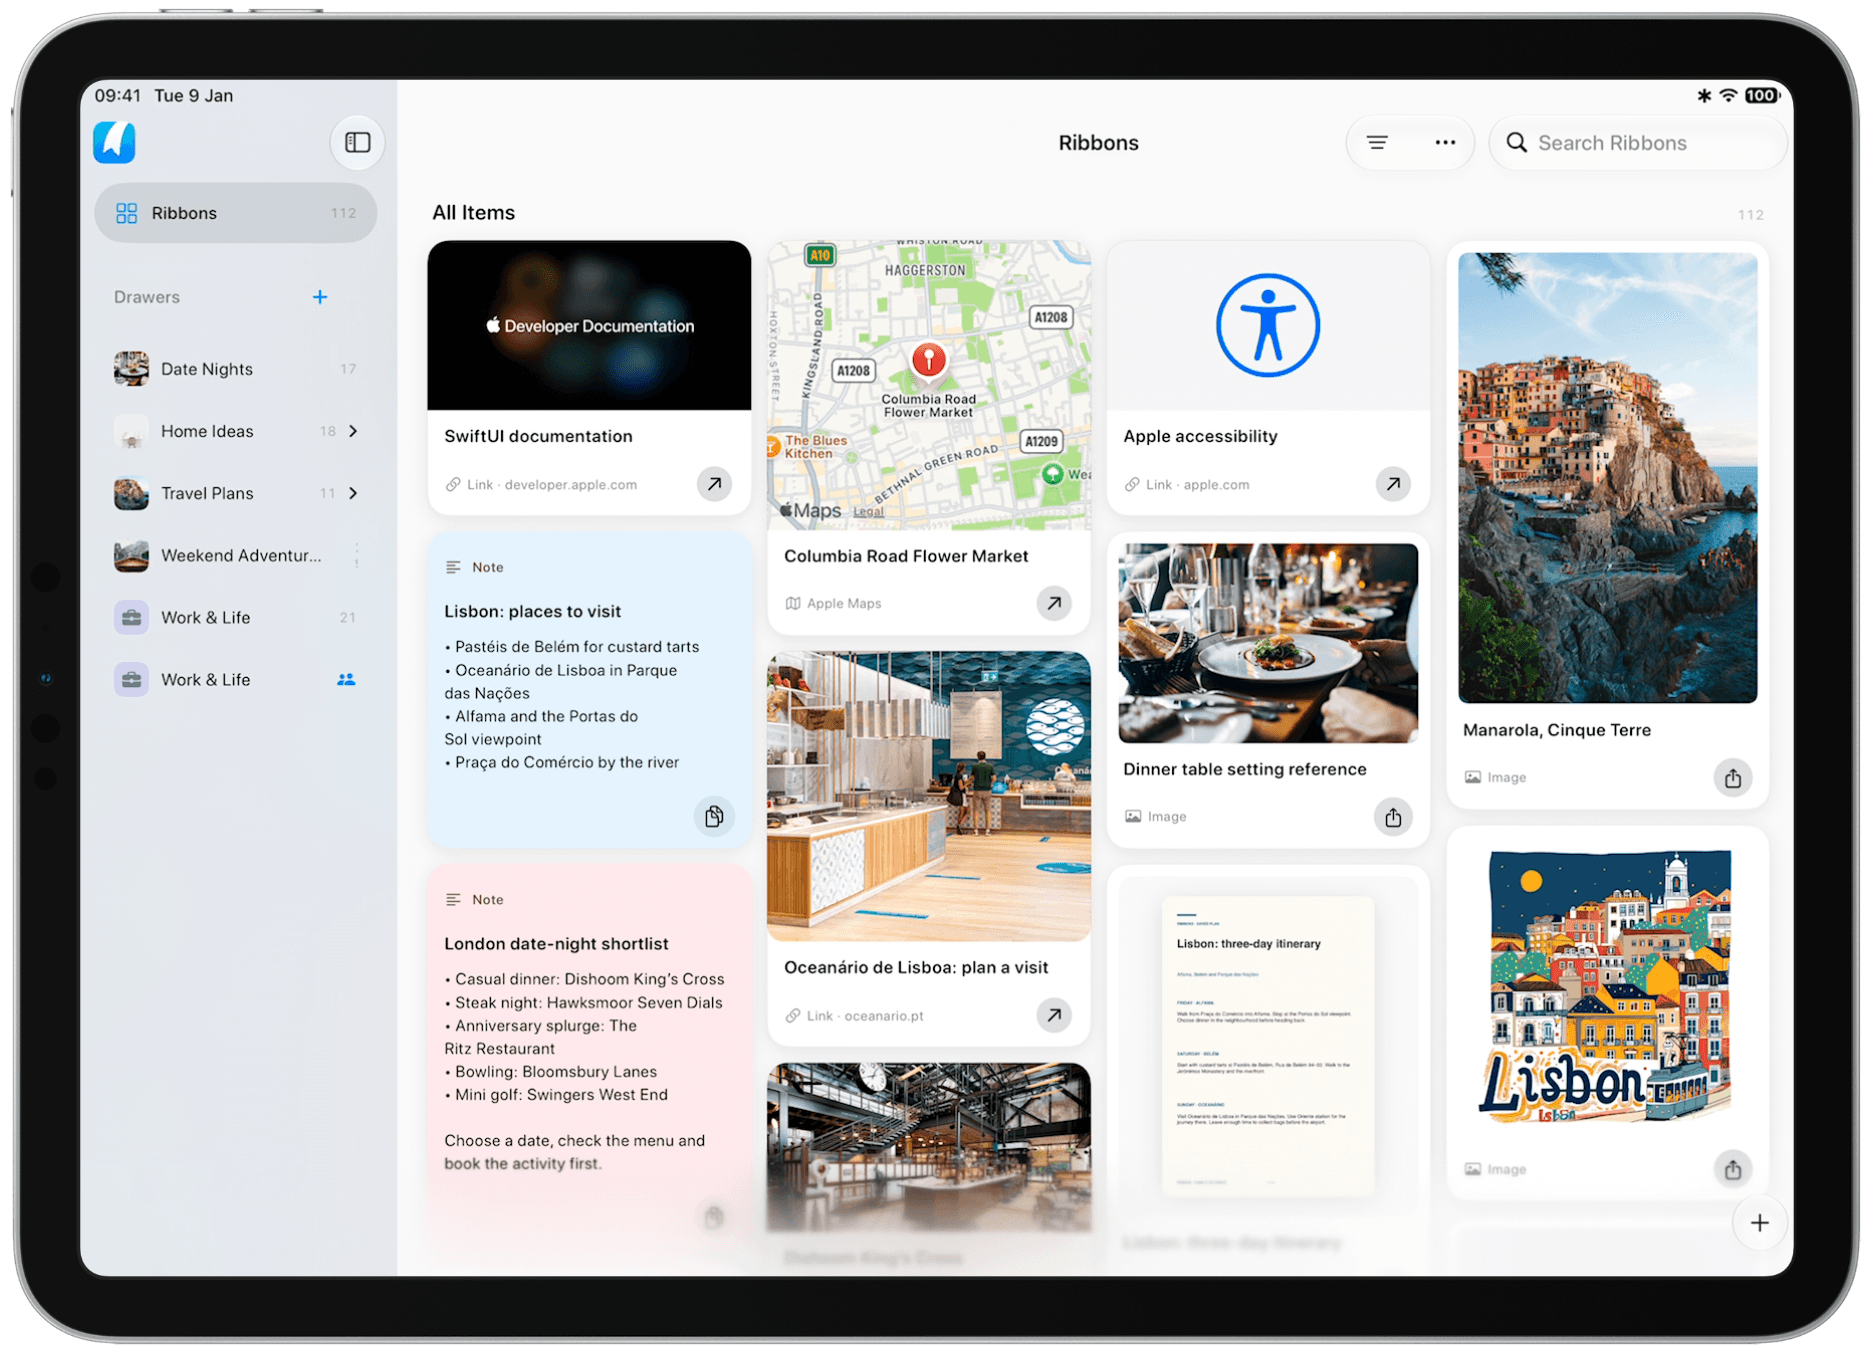
Task: Open SwiftUI documentation link arrow
Action: [714, 484]
